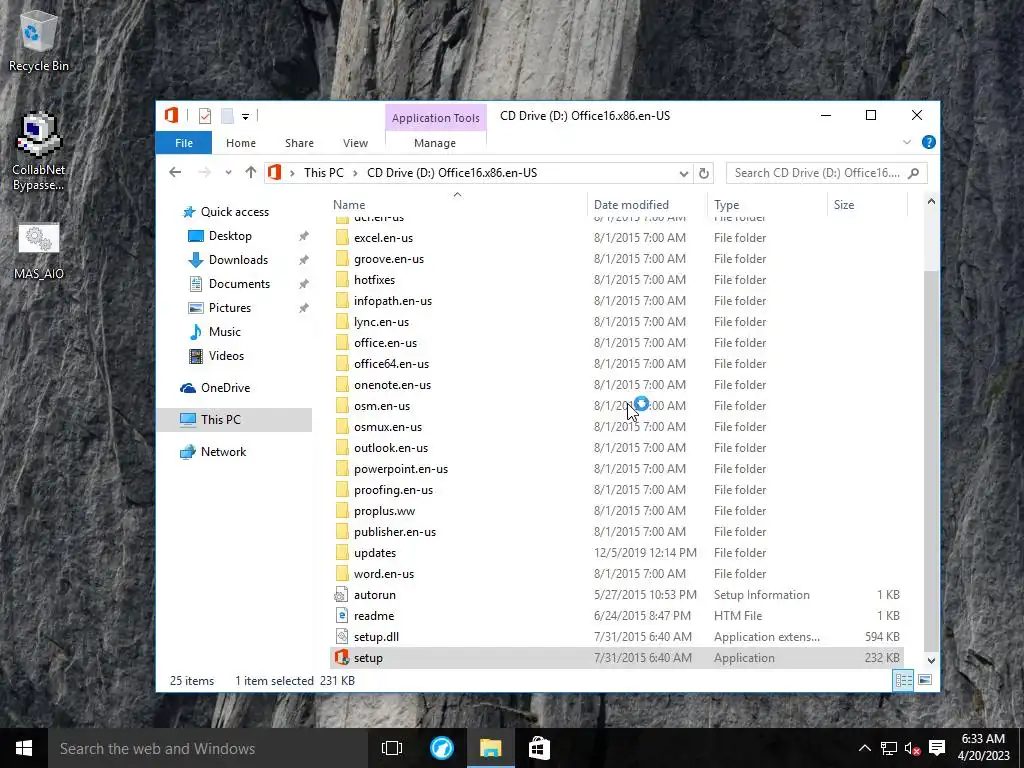The image size is (1024, 768).
Task: Select Network in the navigation pane
Action: pos(223,452)
